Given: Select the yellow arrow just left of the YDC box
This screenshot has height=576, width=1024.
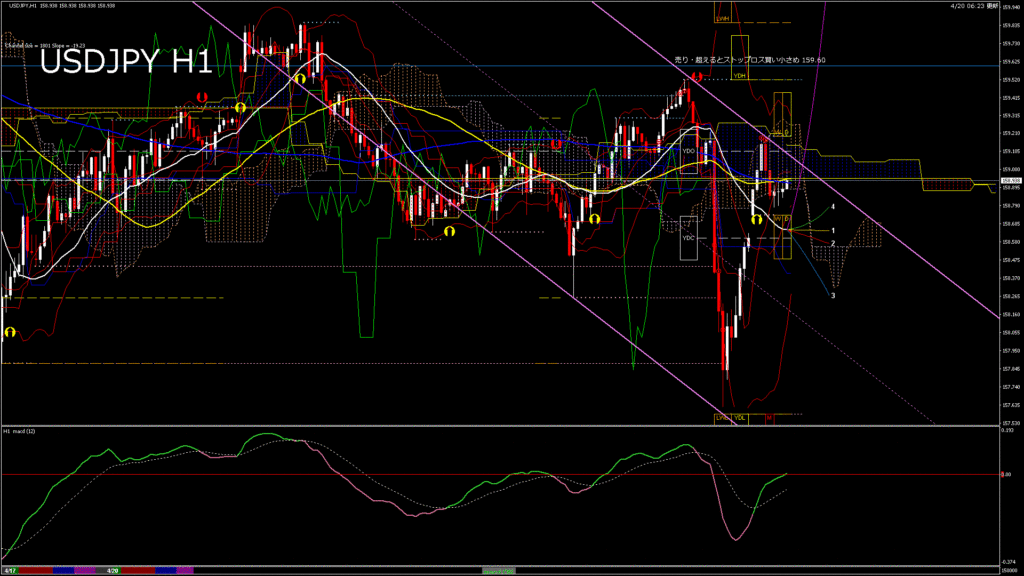Looking at the screenshot, I should click(x=594, y=218).
